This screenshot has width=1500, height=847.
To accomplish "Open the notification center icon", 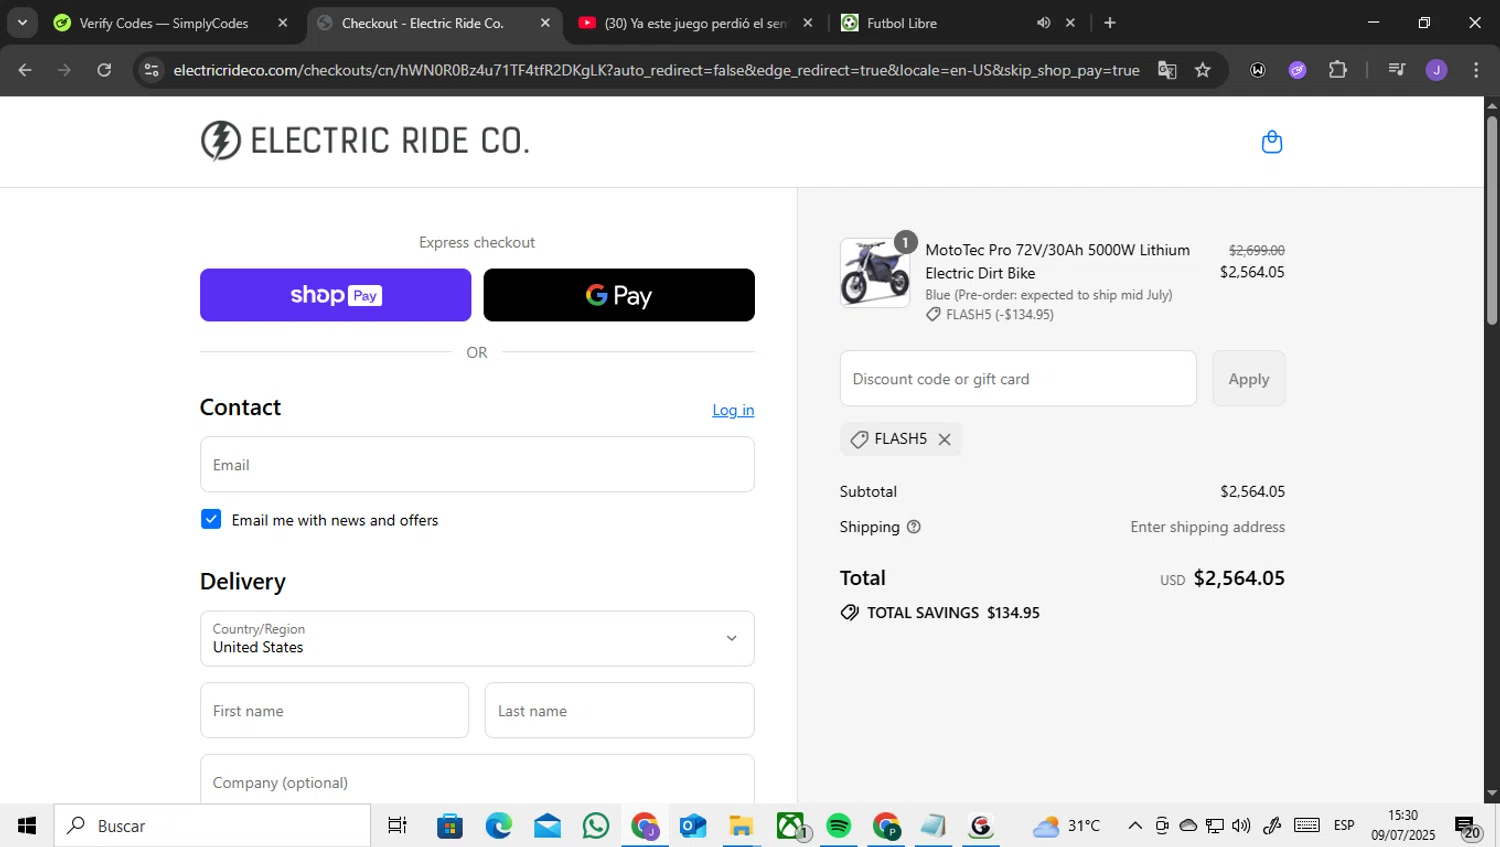I will (1467, 827).
